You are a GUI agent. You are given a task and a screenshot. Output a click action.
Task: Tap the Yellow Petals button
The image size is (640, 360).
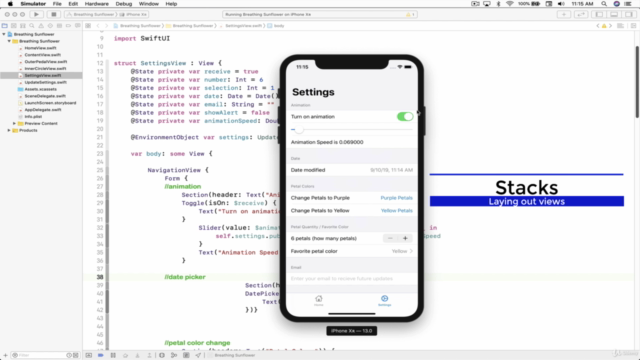396,211
